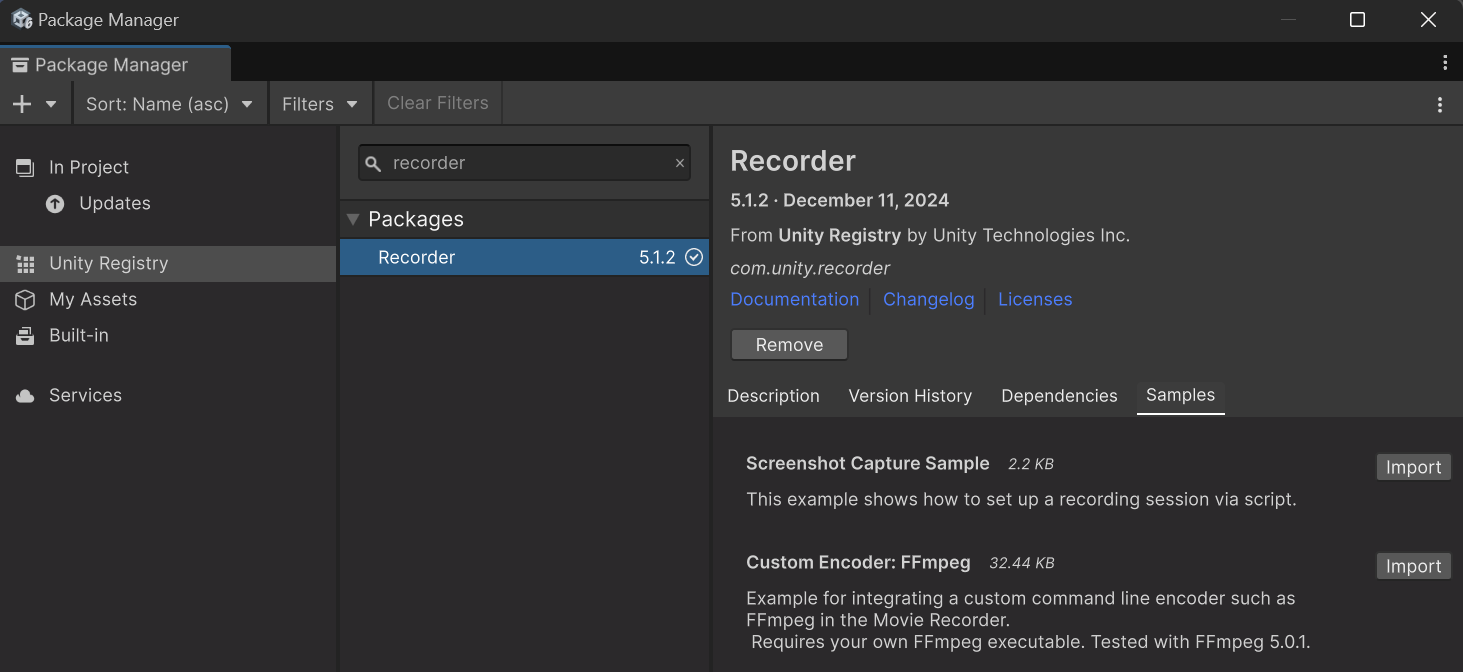1463x672 pixels.
Task: Click the search magnifier icon
Action: point(373,163)
